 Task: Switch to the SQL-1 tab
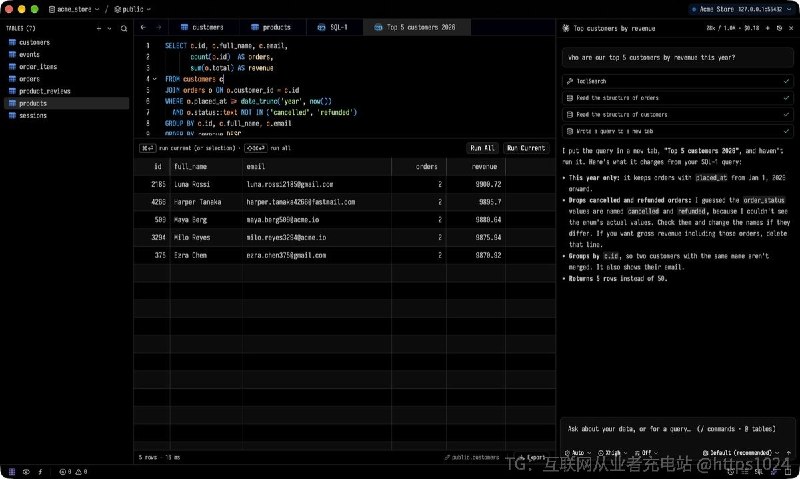pyautogui.click(x=333, y=28)
